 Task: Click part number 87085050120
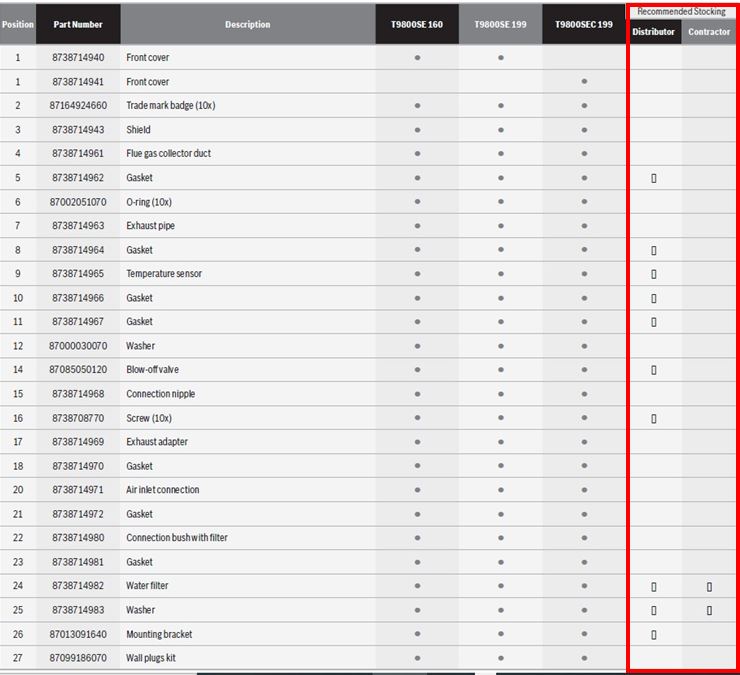[78, 370]
